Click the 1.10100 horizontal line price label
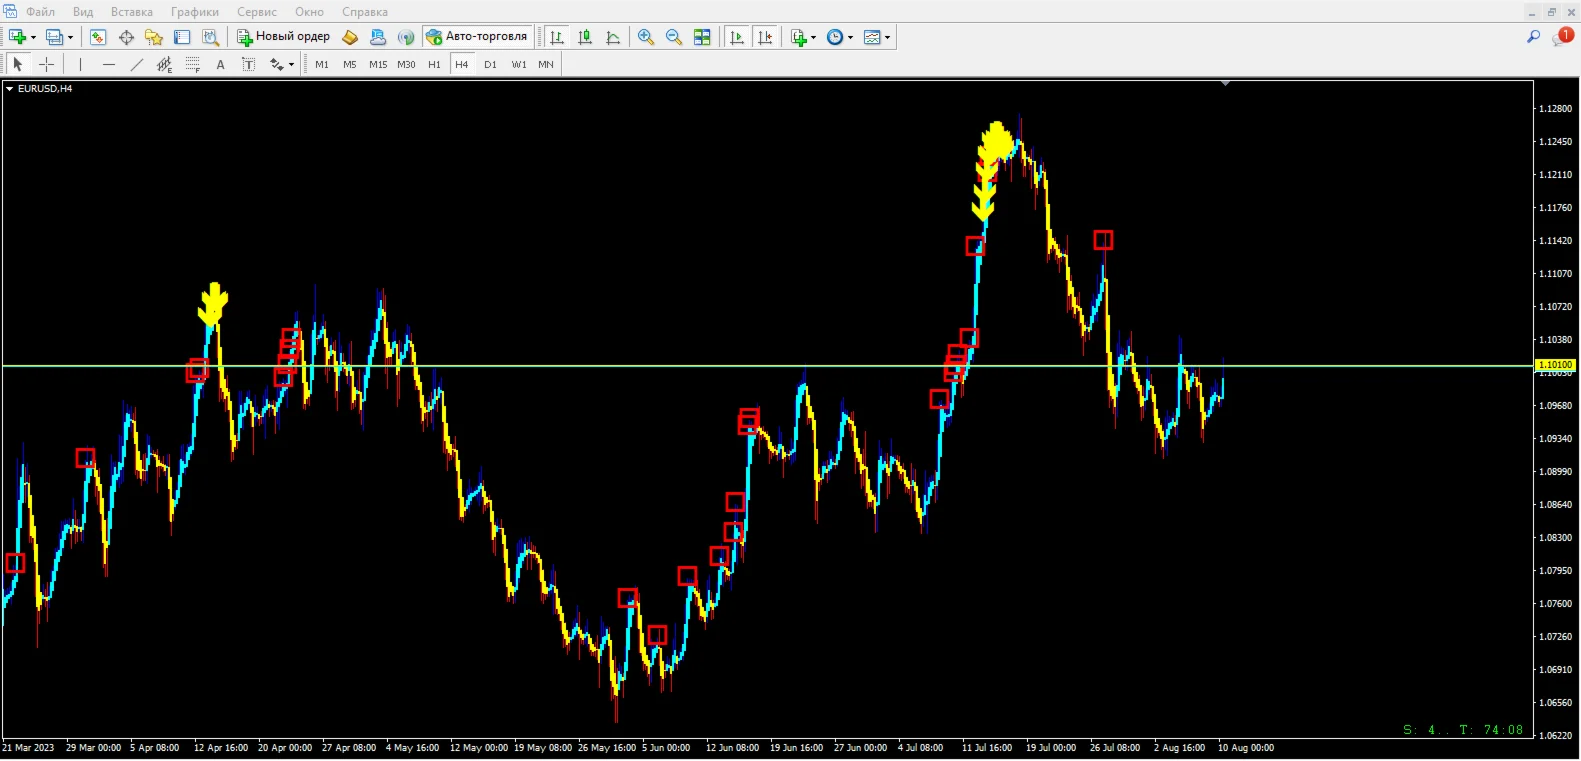Image resolution: width=1581 pixels, height=761 pixels. click(1555, 365)
